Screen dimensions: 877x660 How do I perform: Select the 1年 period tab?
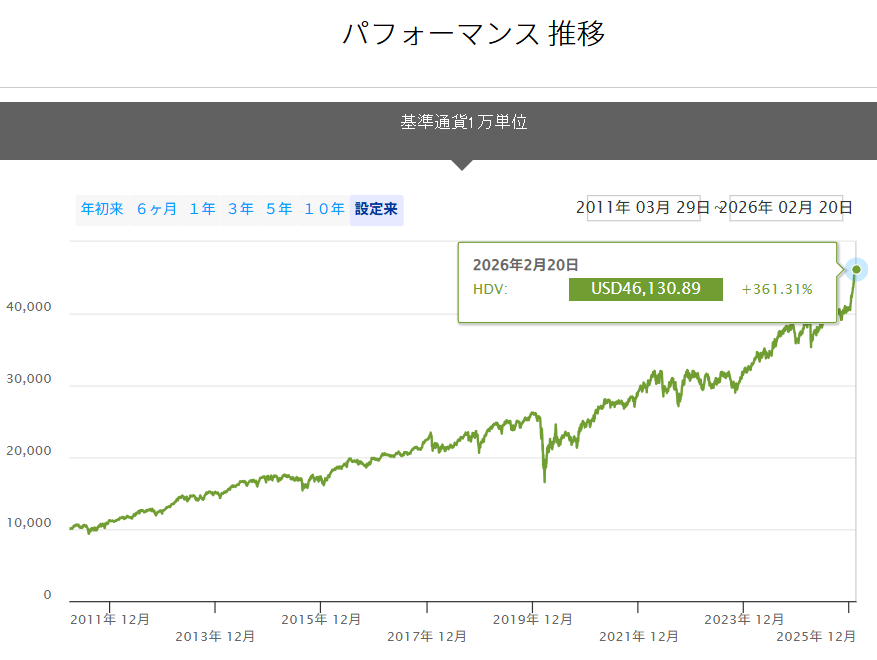tap(202, 209)
